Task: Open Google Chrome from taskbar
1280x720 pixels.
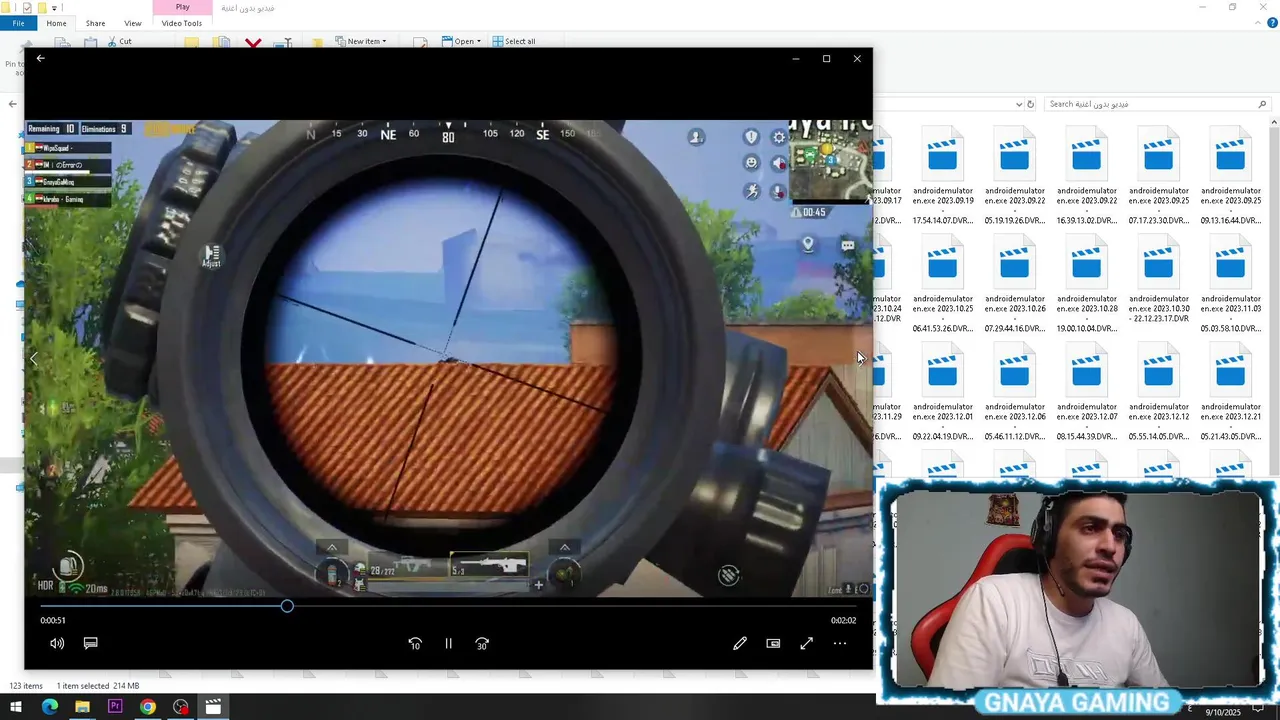Action: tap(148, 707)
